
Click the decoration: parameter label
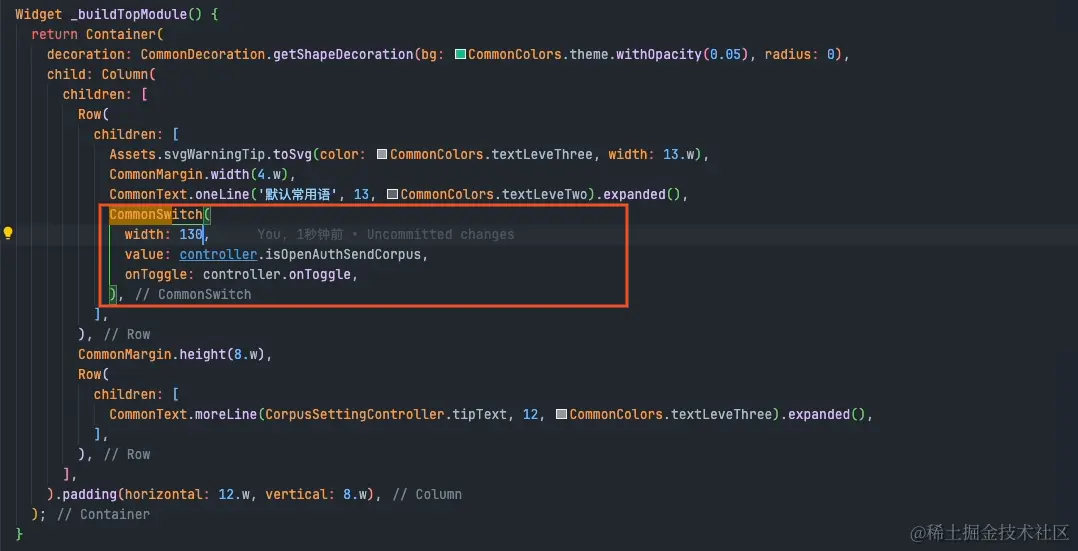[x=90, y=54]
